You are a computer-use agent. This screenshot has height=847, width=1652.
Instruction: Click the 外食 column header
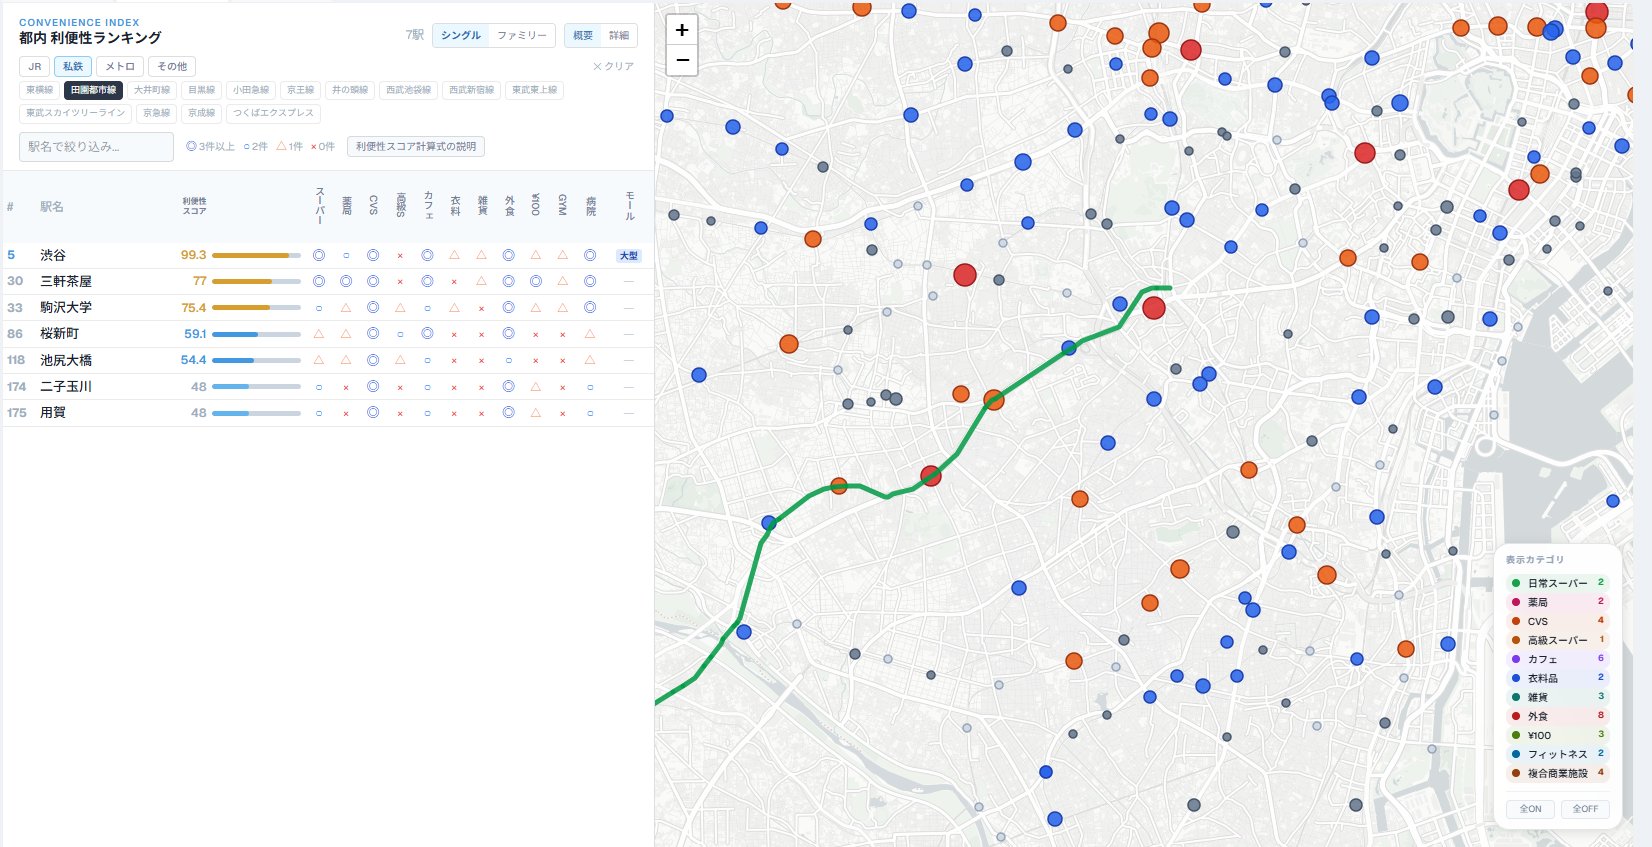click(x=509, y=205)
